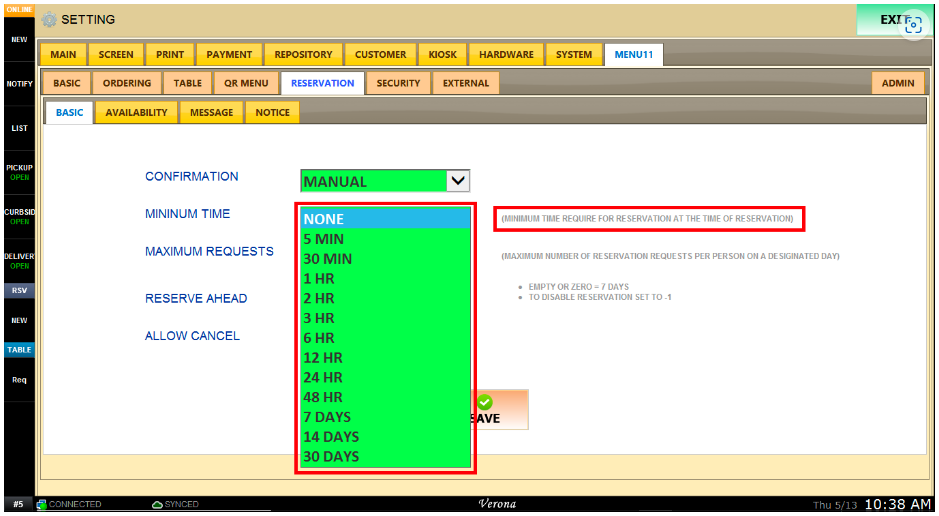Toggle CURBSIDE open status in sidebar

pos(19,216)
